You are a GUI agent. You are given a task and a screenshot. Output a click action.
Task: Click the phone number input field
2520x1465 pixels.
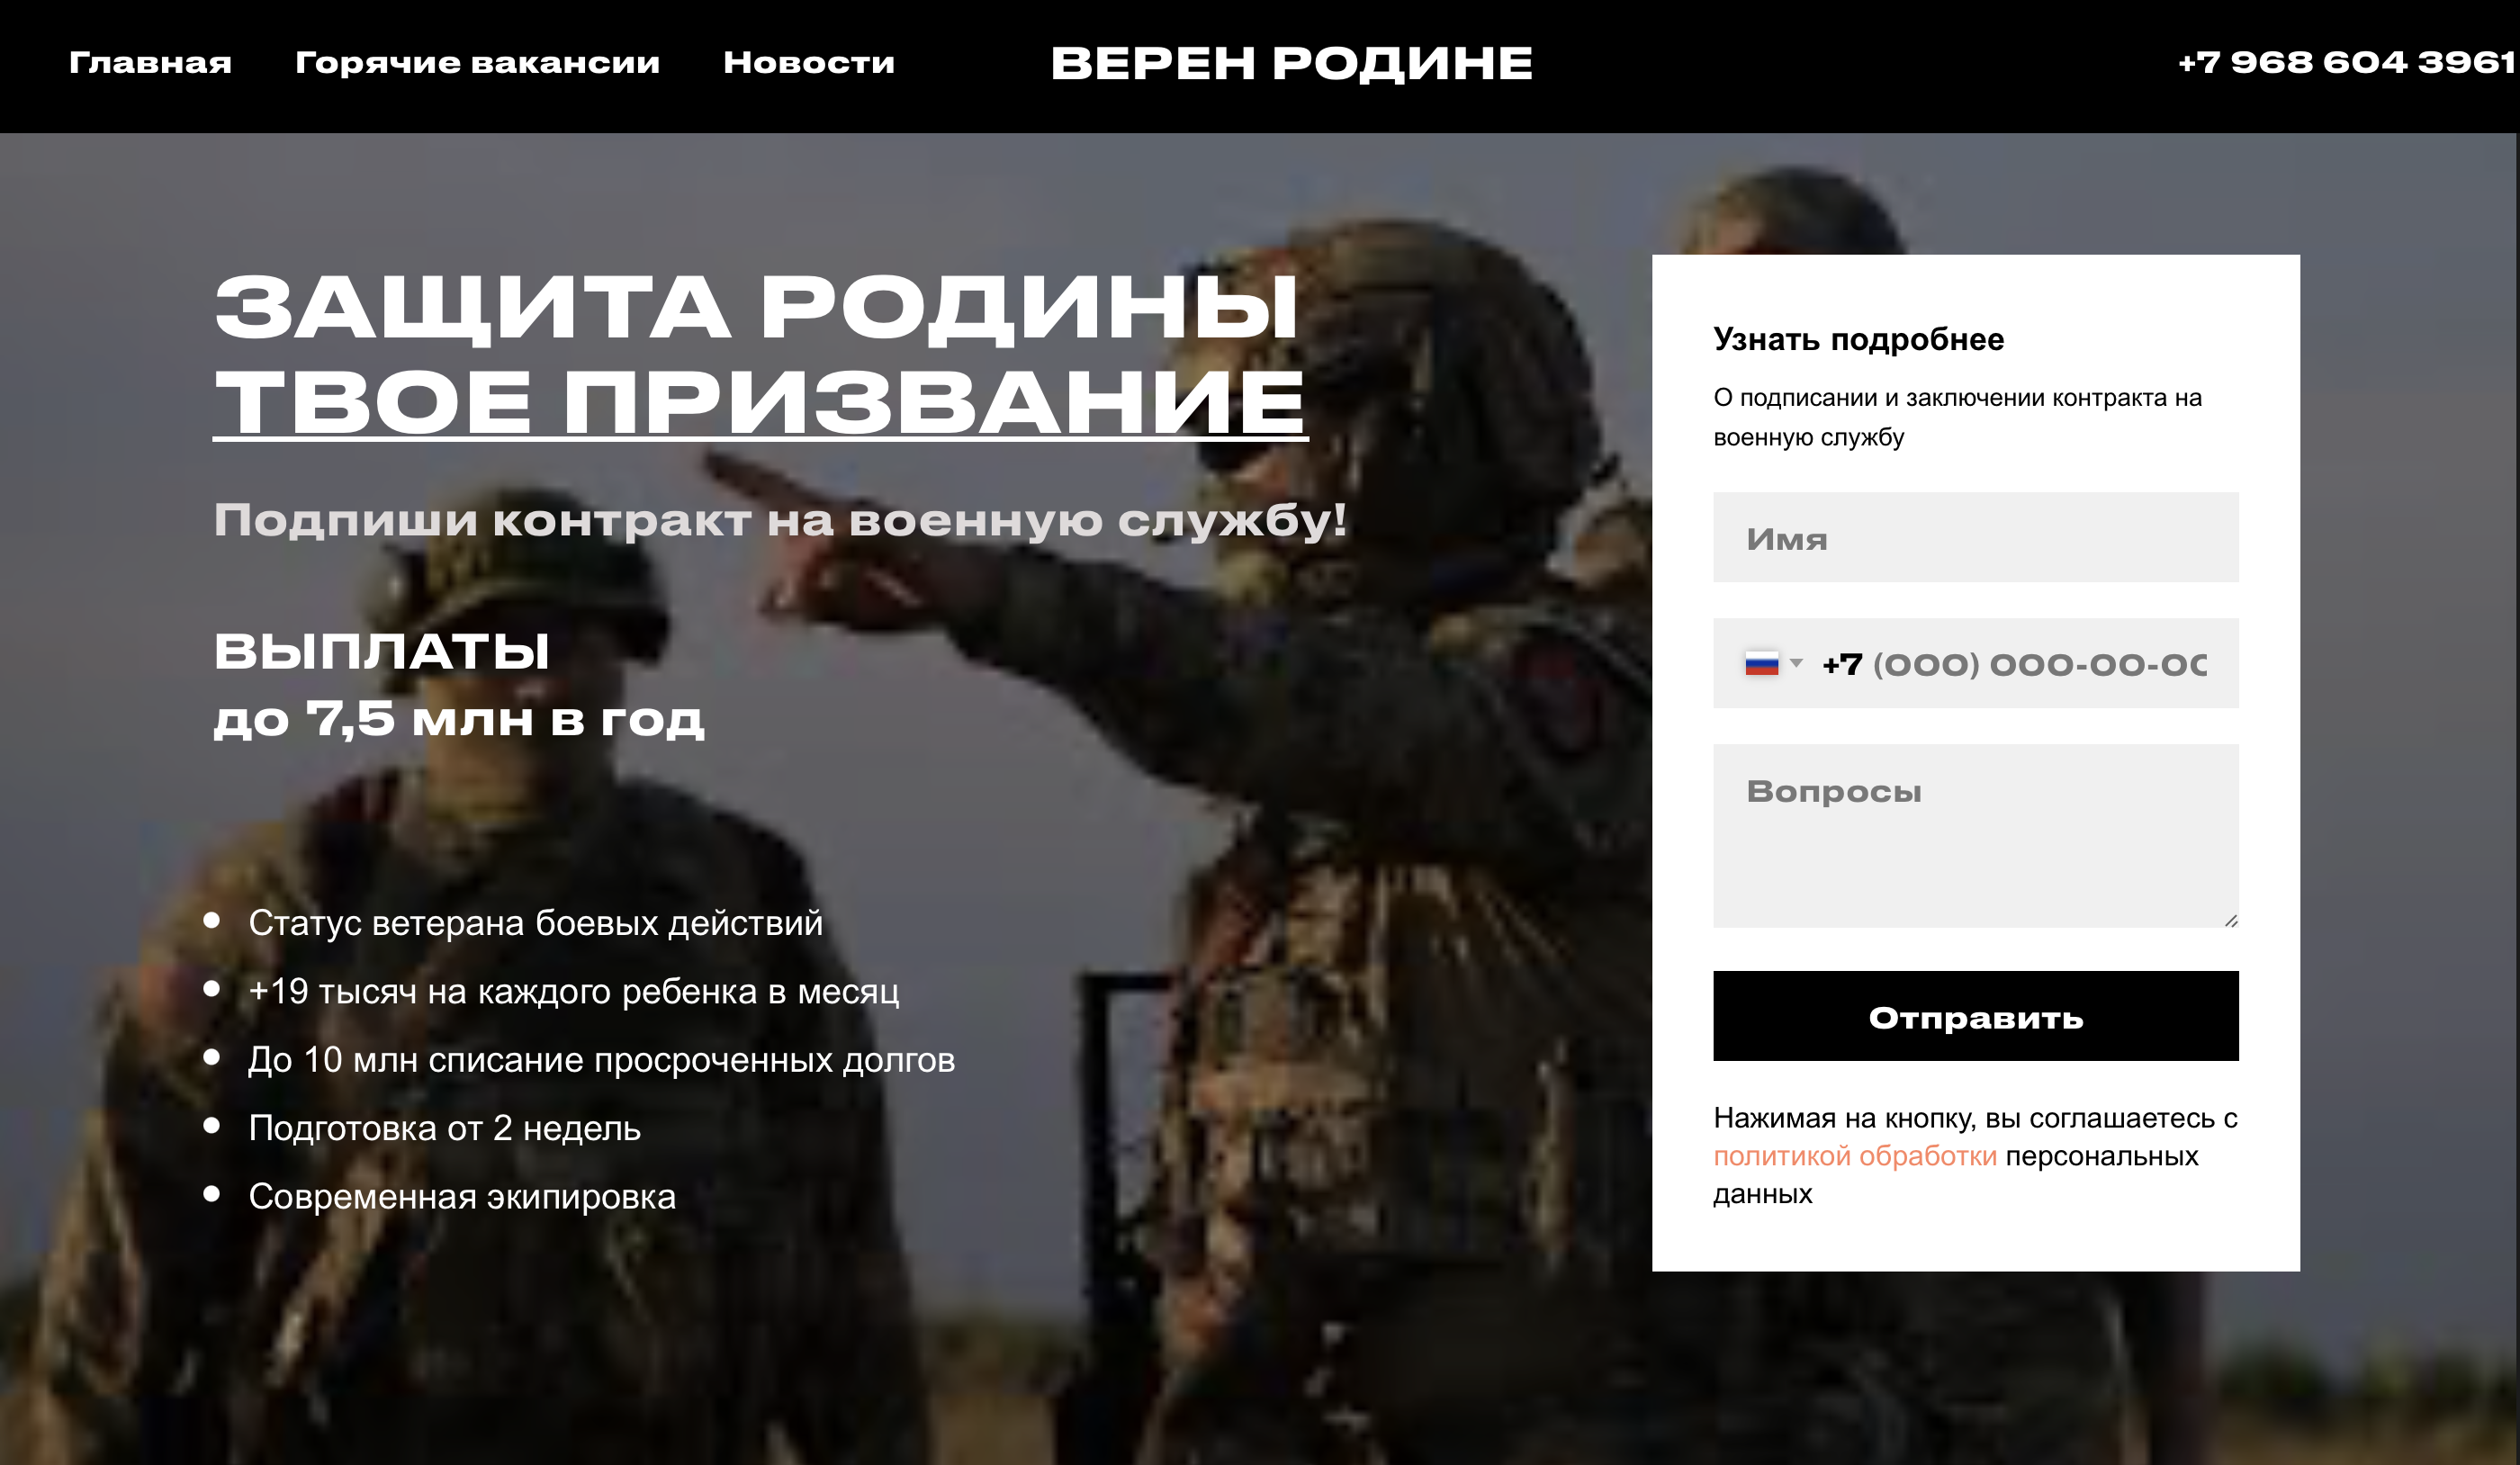(2014, 664)
